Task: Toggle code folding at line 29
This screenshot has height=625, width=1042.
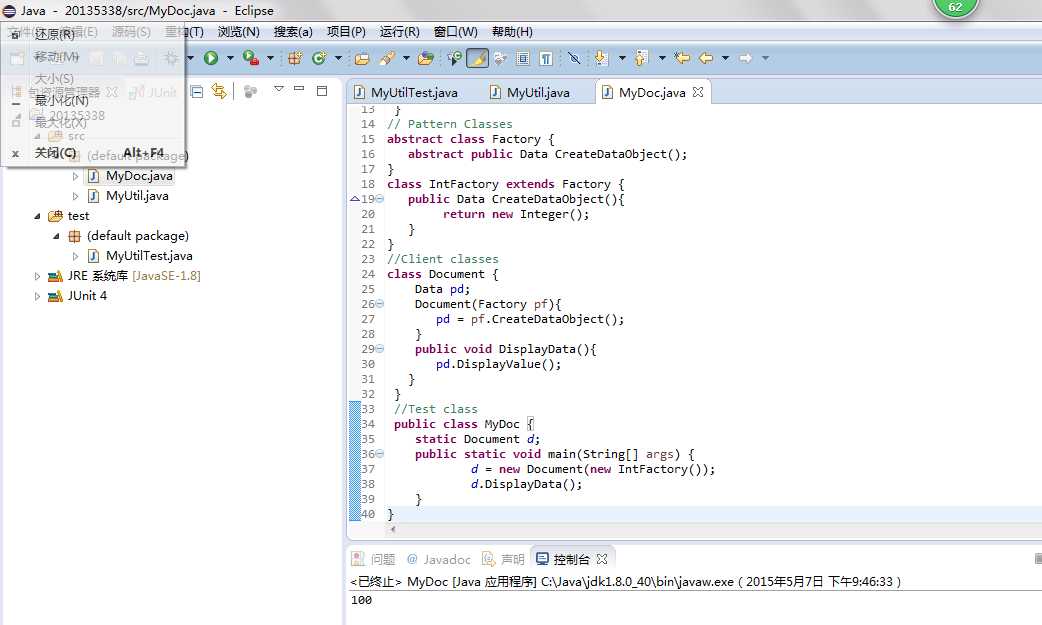Action: [x=380, y=349]
